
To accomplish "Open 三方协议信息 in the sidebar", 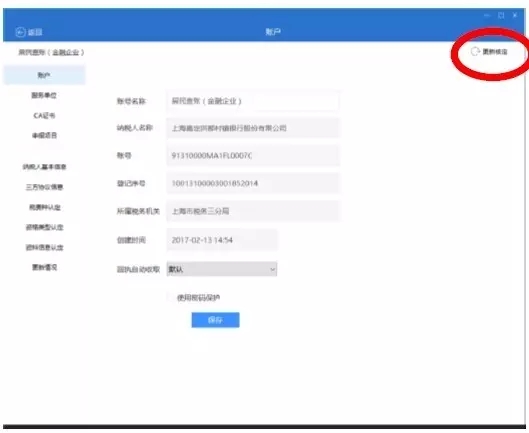I will click(44, 187).
